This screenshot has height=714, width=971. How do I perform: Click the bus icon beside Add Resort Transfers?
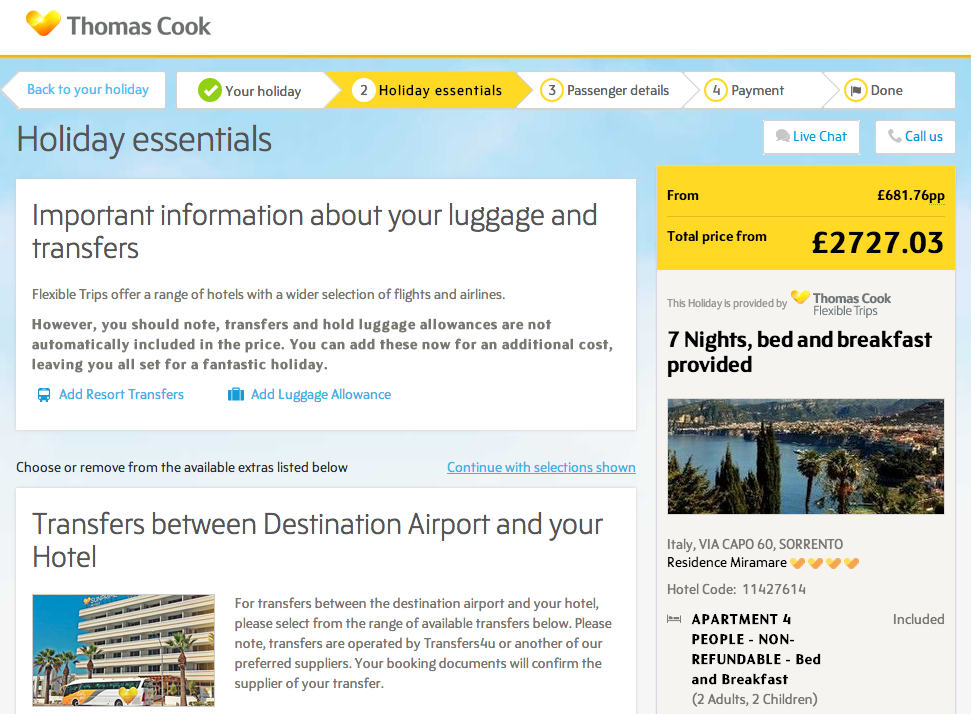(x=44, y=395)
